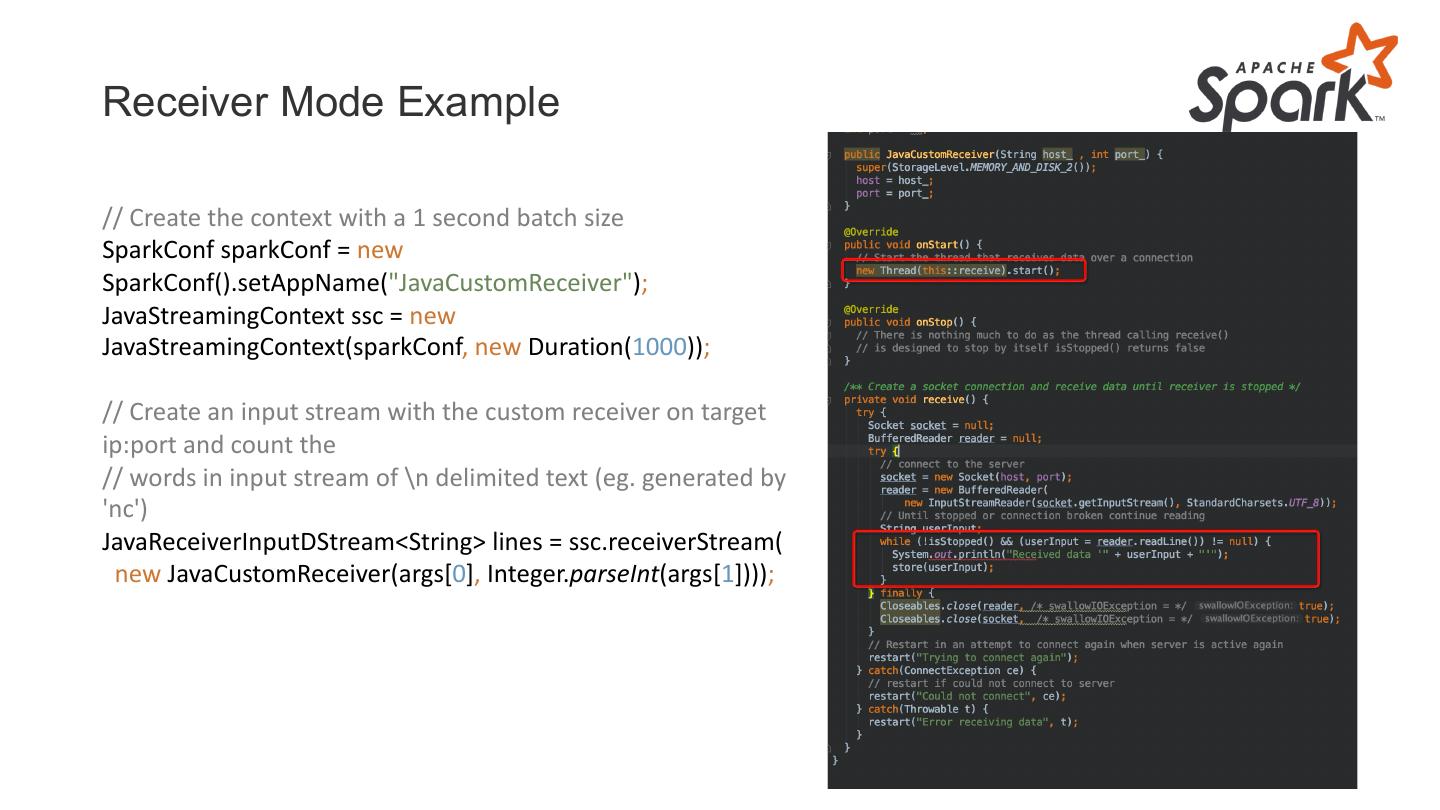Screen dimensions: 1440x810
Task: Click the comment 'is designed to stop by itself'
Action: point(1030,348)
